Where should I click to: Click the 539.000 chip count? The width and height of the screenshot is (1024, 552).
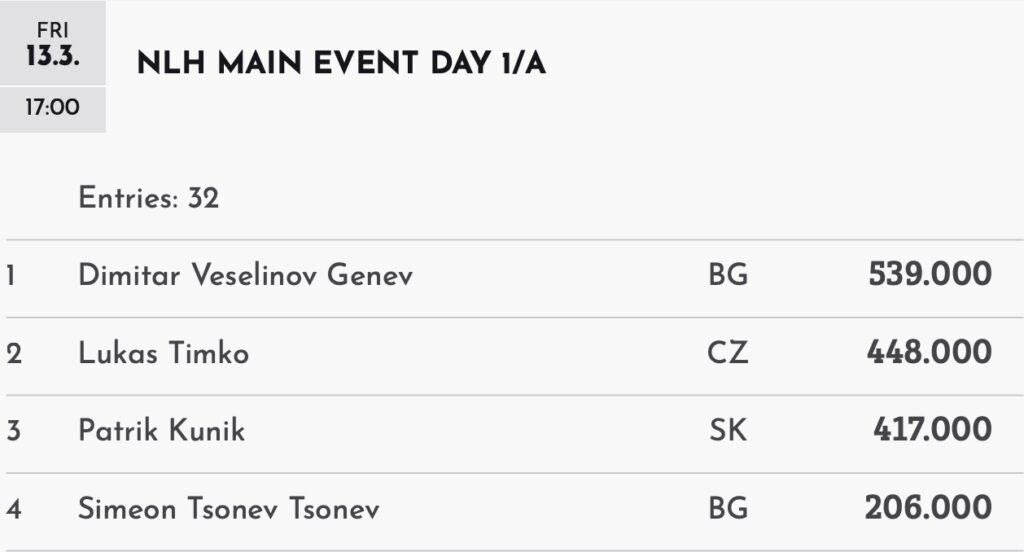pyautogui.click(x=930, y=274)
